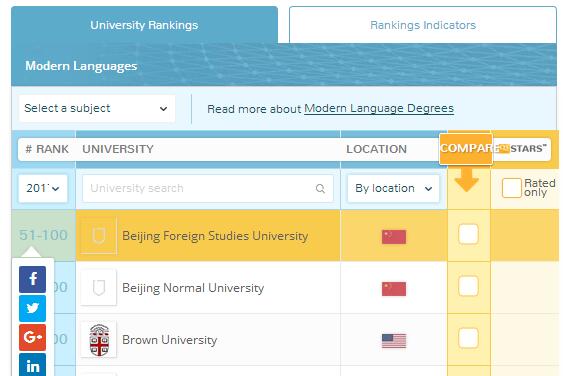Select the University Rankings tab
Image resolution: width=581 pixels, height=376 pixels.
[144, 25]
